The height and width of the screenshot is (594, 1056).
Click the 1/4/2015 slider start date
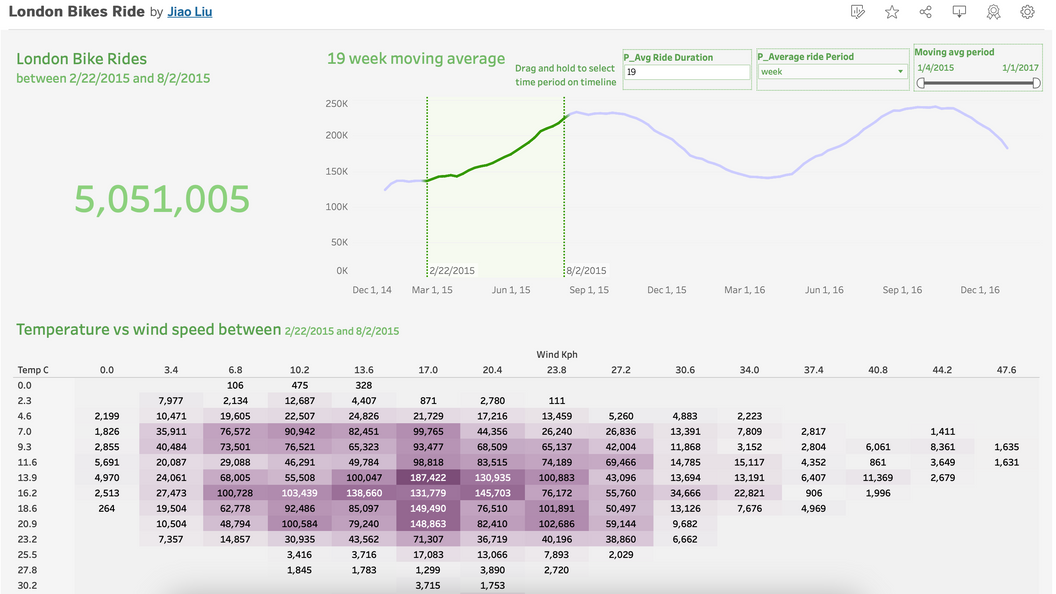tap(935, 68)
